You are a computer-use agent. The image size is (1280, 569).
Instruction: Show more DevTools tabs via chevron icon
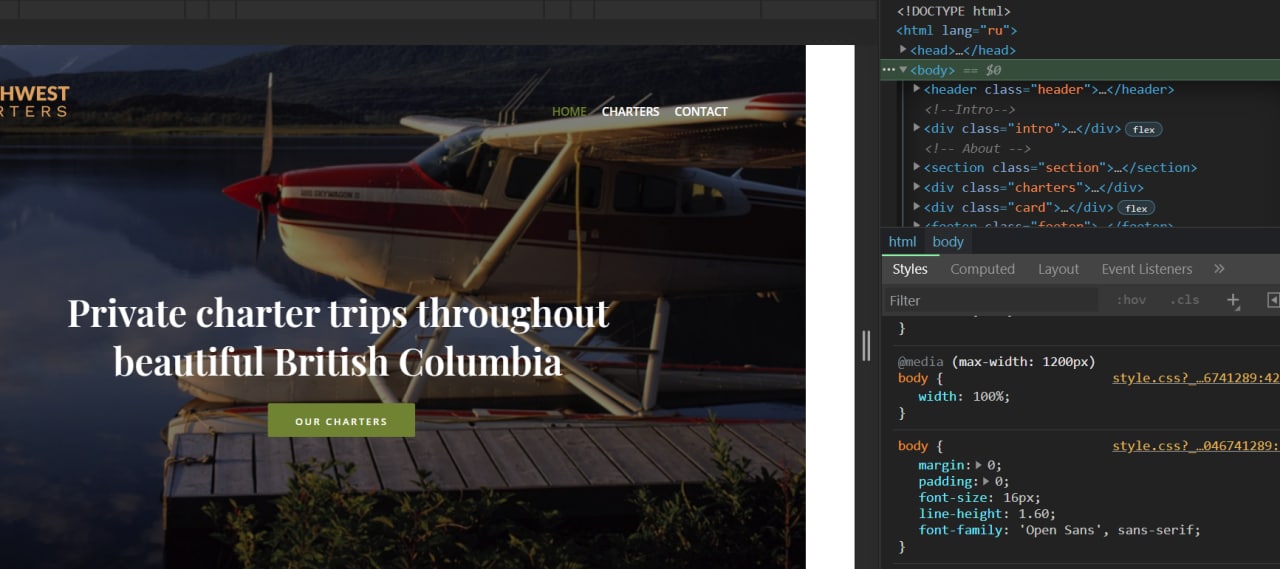click(1219, 269)
